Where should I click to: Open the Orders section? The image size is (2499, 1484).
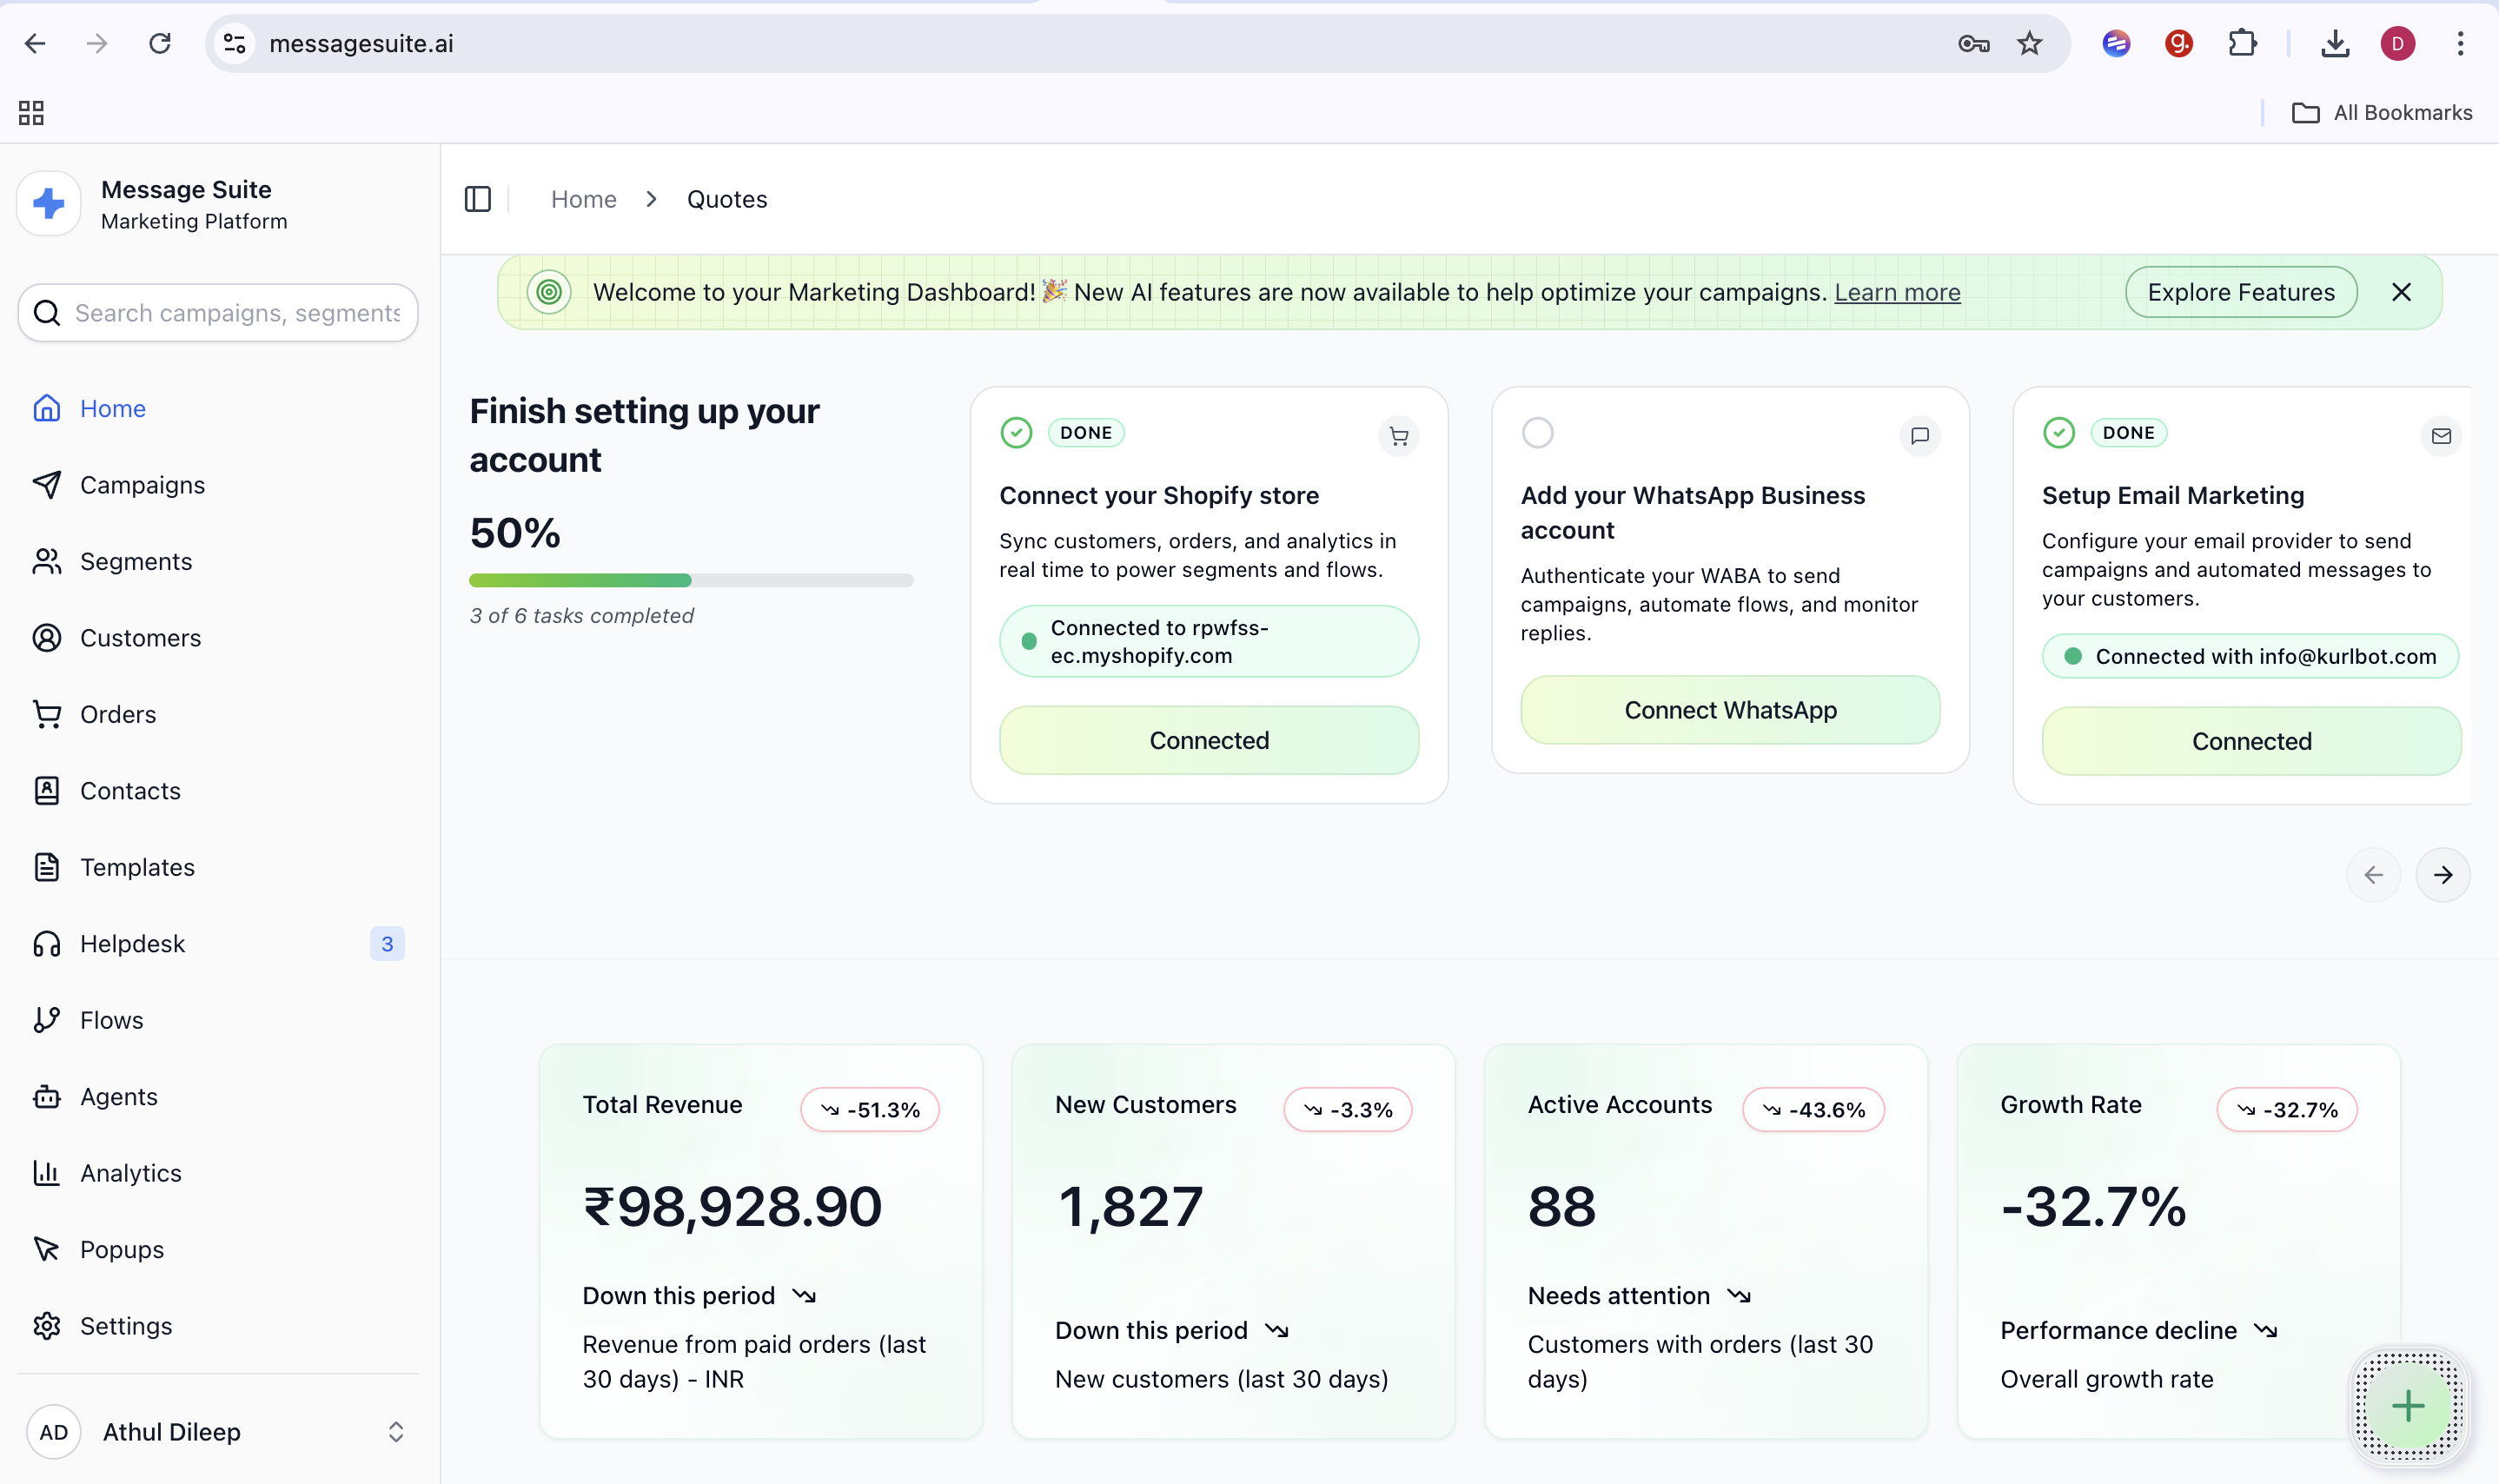(118, 714)
